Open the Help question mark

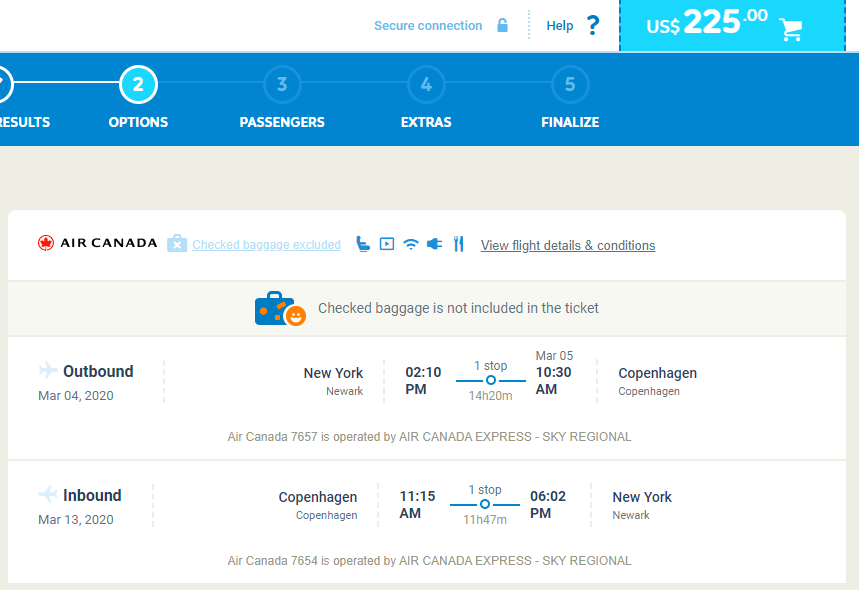coord(593,25)
